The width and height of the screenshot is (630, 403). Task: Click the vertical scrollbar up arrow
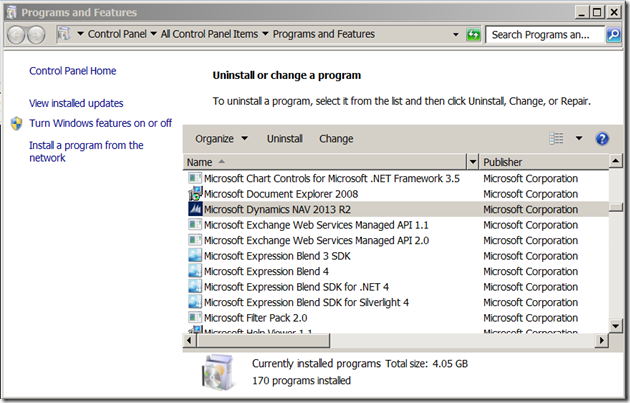(x=616, y=162)
